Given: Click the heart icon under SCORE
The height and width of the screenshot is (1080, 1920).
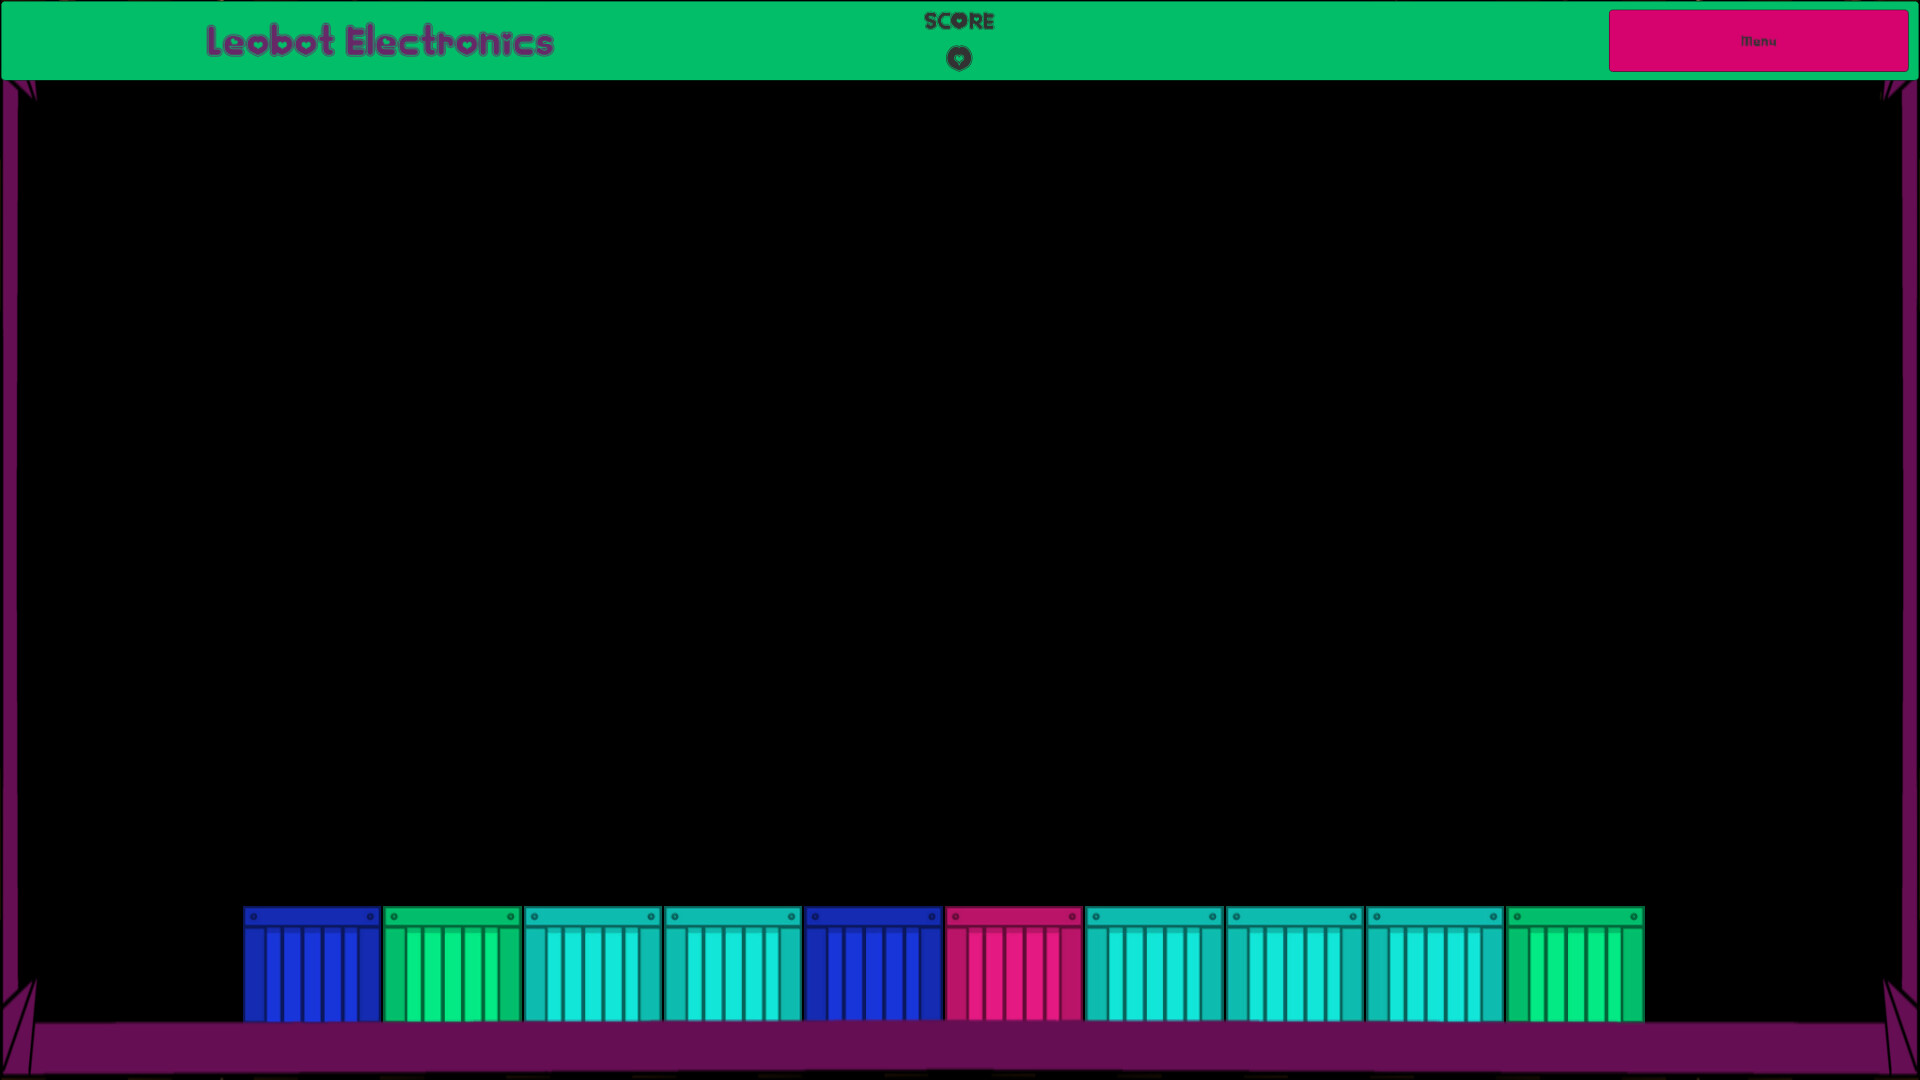Looking at the screenshot, I should pos(959,58).
